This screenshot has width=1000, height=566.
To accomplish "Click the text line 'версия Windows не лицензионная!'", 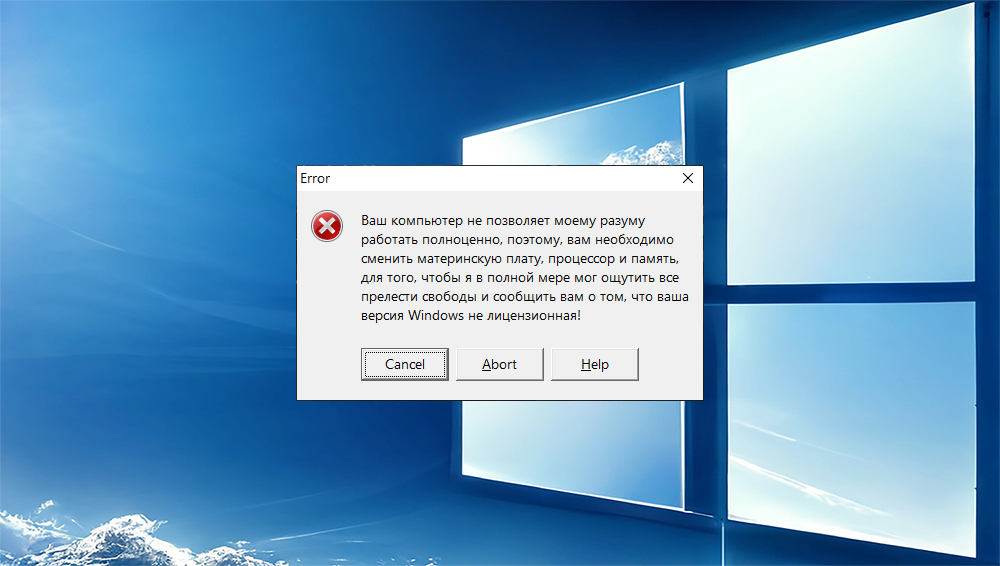I will point(471,315).
